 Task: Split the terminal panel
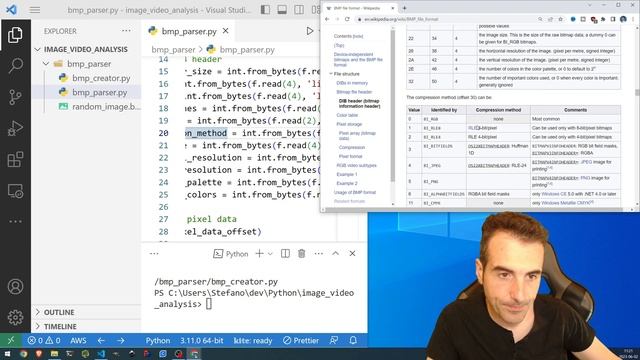tap(285, 253)
